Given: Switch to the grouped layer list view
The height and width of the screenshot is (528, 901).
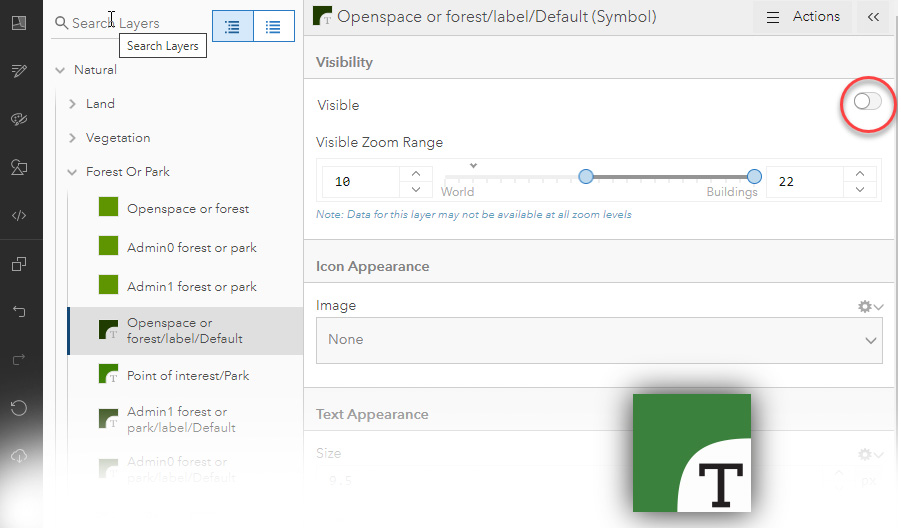Looking at the screenshot, I should [233, 27].
